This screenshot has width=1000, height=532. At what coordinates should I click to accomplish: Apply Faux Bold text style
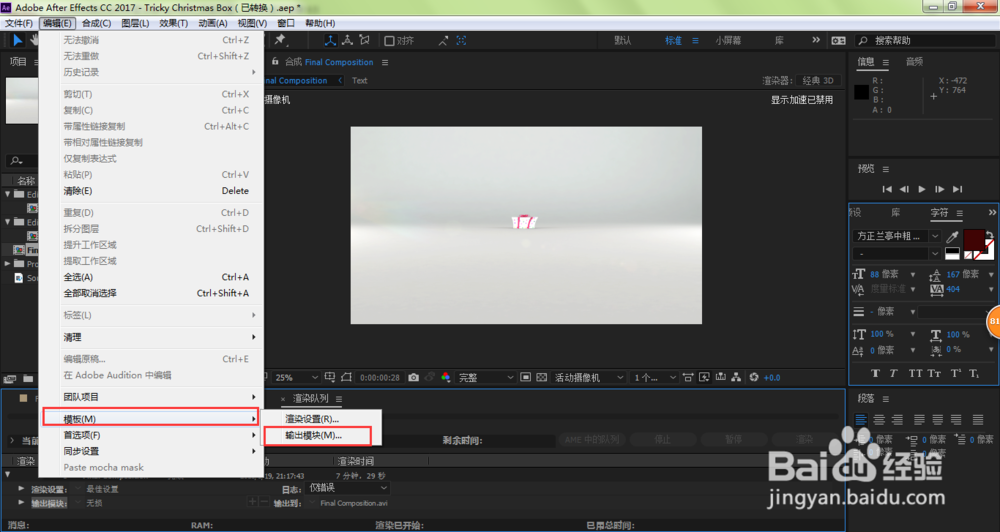[875, 374]
